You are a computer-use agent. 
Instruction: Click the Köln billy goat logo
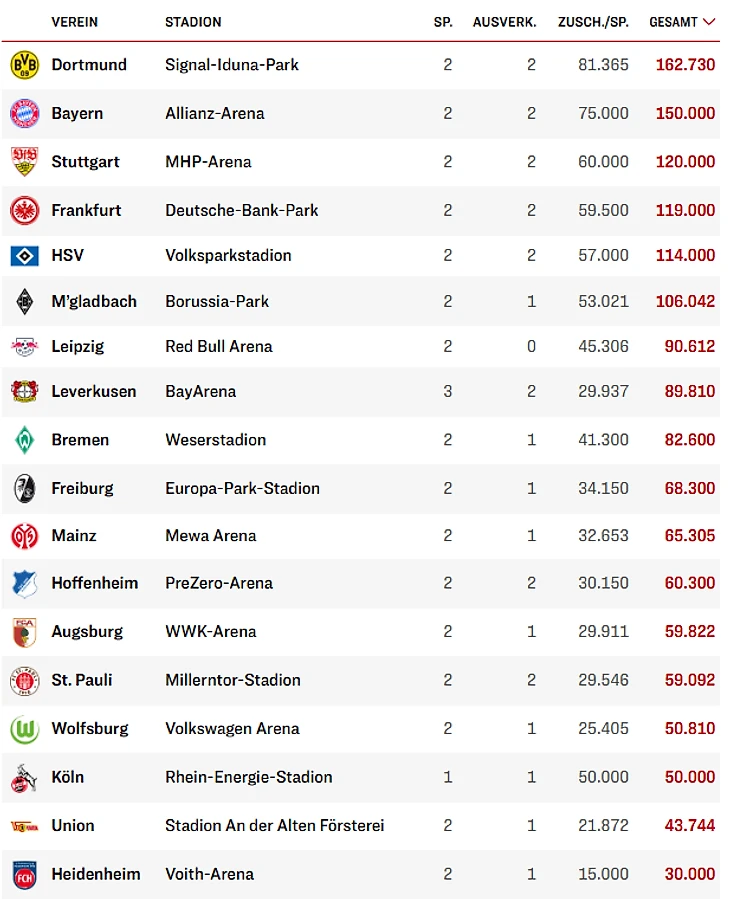click(25, 777)
